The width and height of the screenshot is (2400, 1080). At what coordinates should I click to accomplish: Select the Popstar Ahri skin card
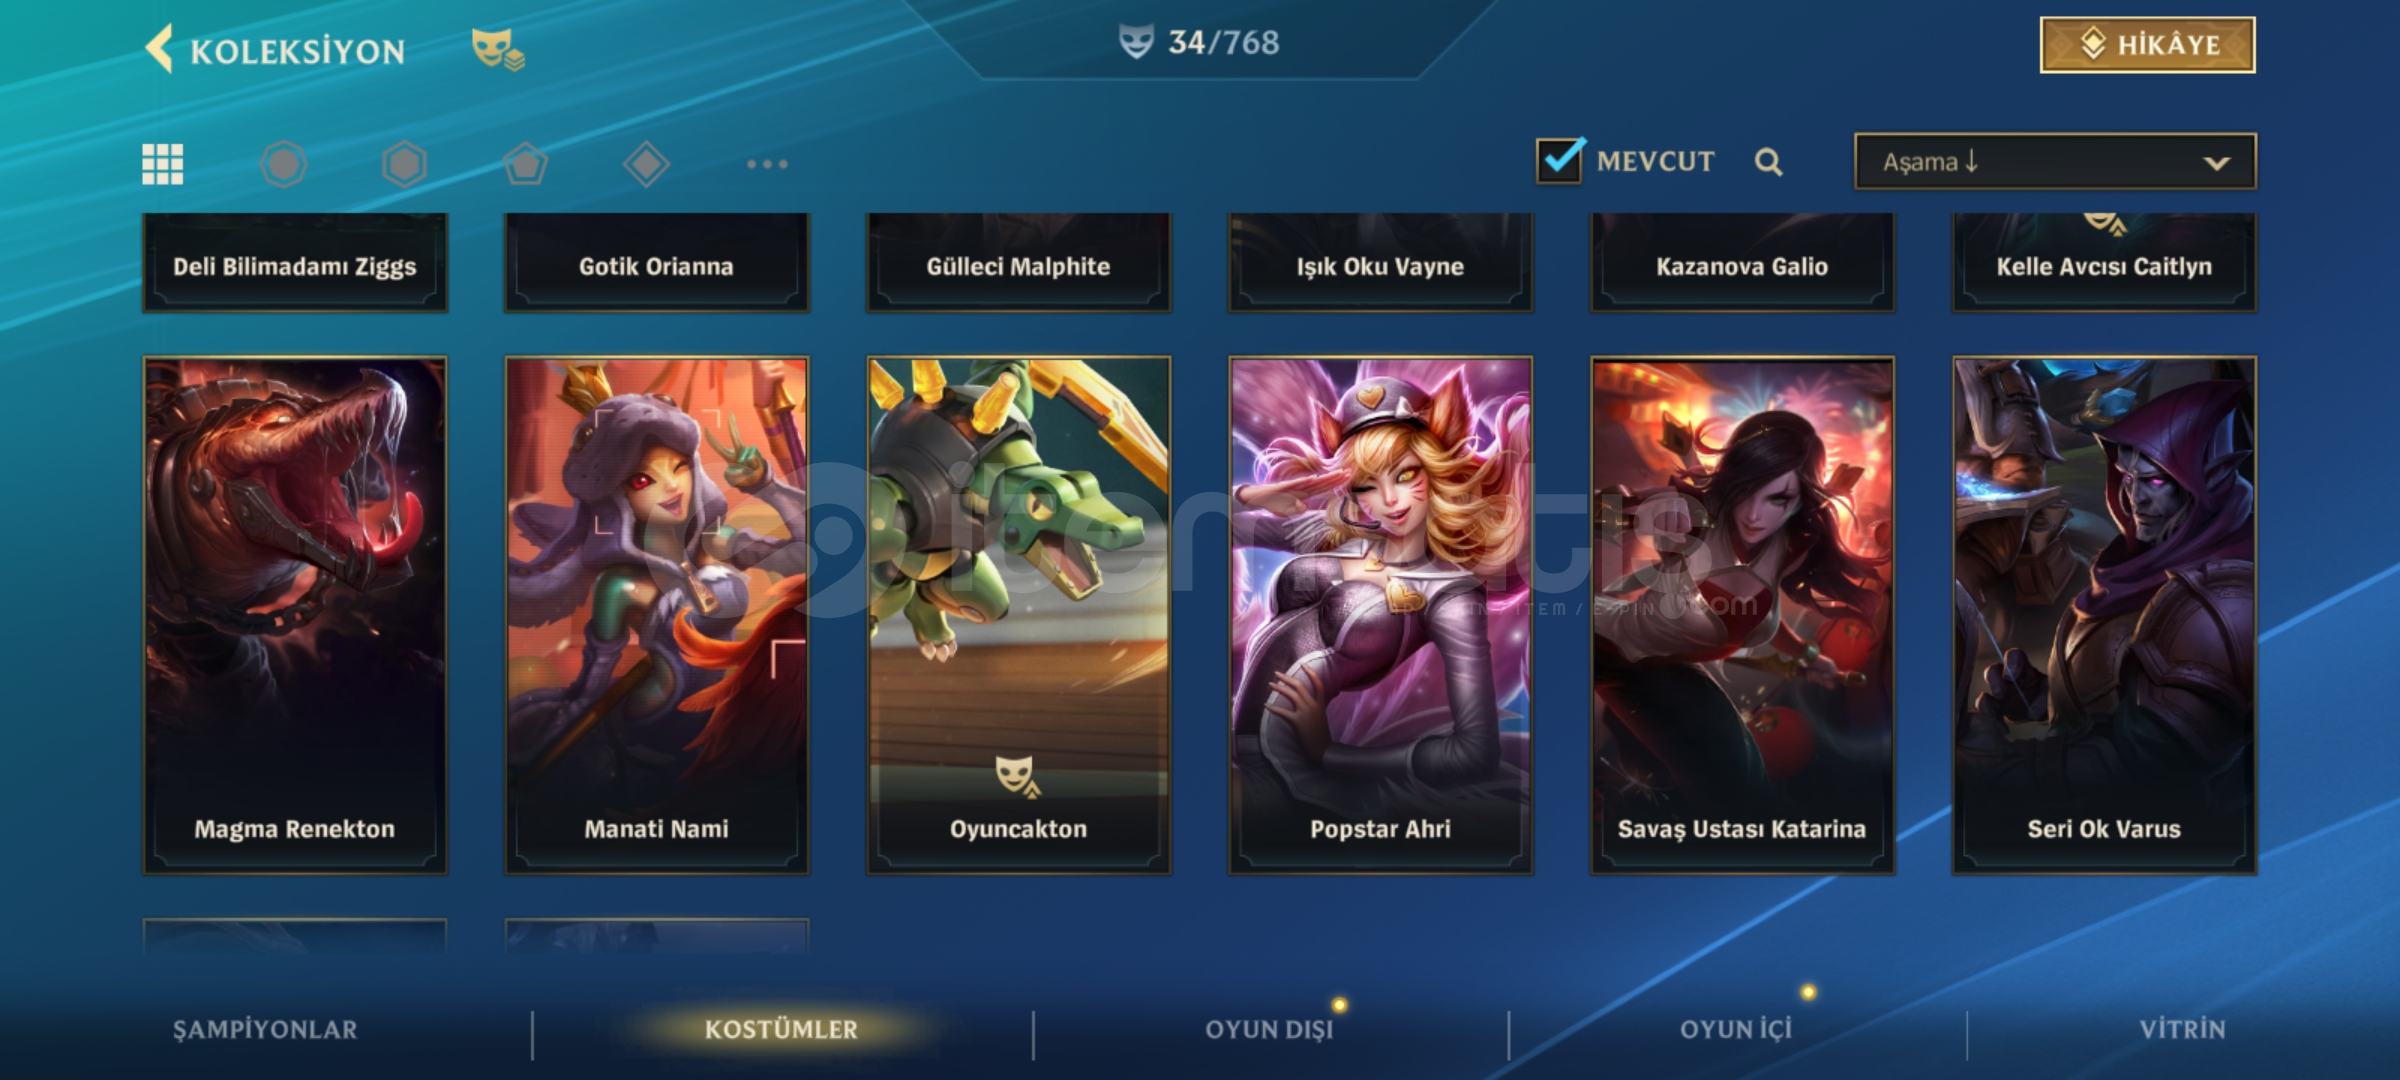1380,615
